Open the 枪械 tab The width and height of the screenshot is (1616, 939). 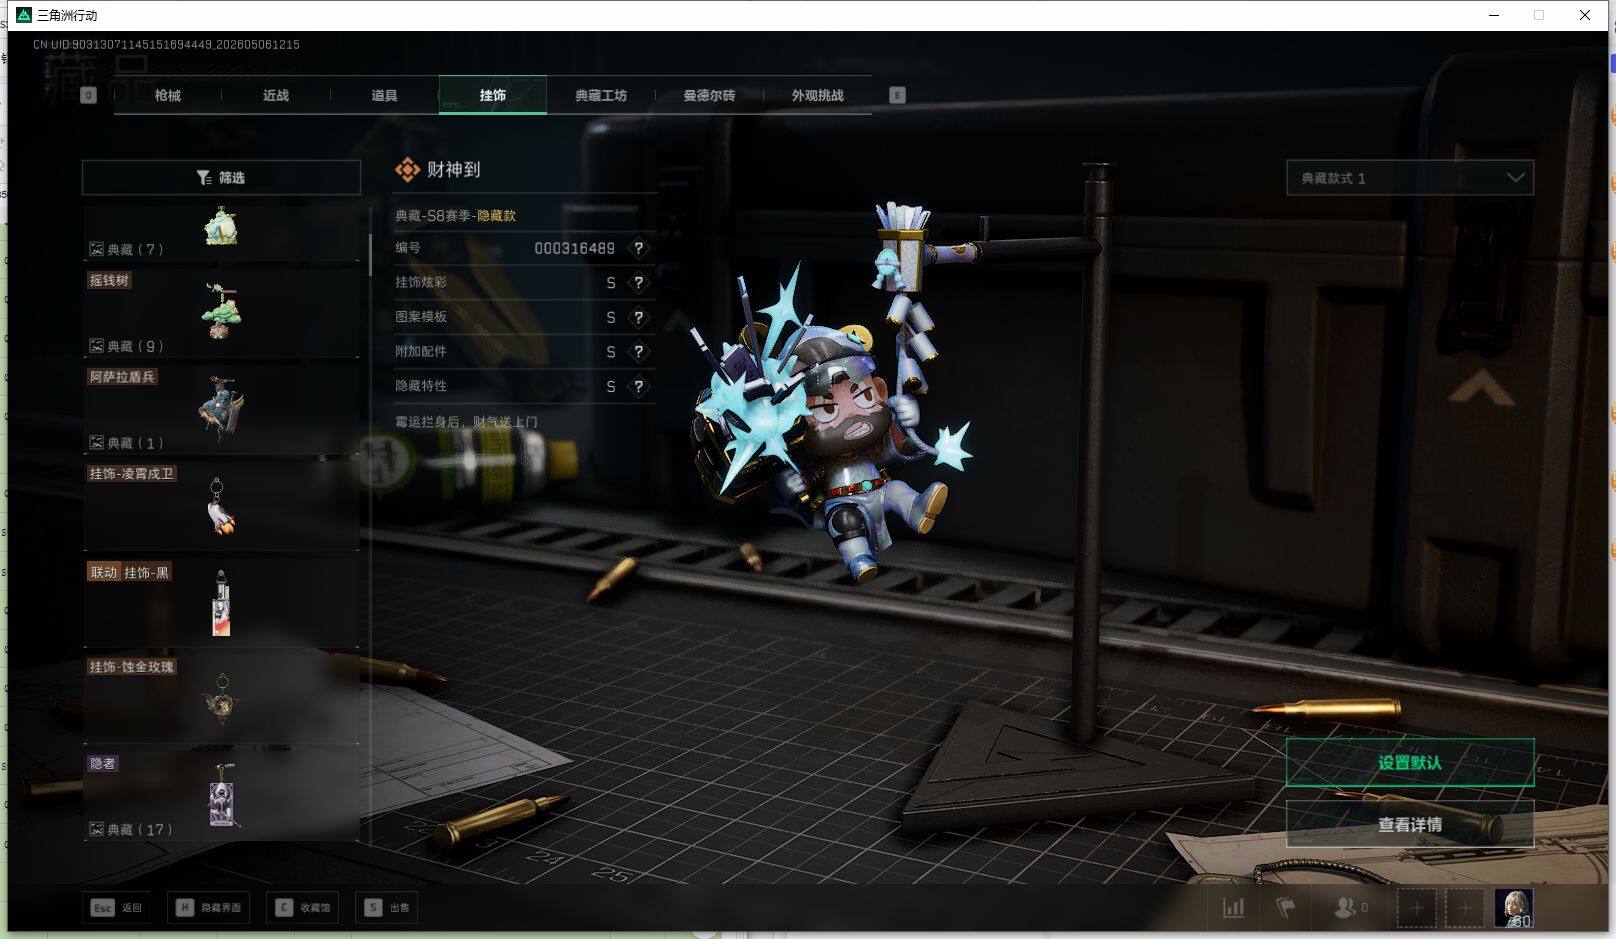point(168,95)
